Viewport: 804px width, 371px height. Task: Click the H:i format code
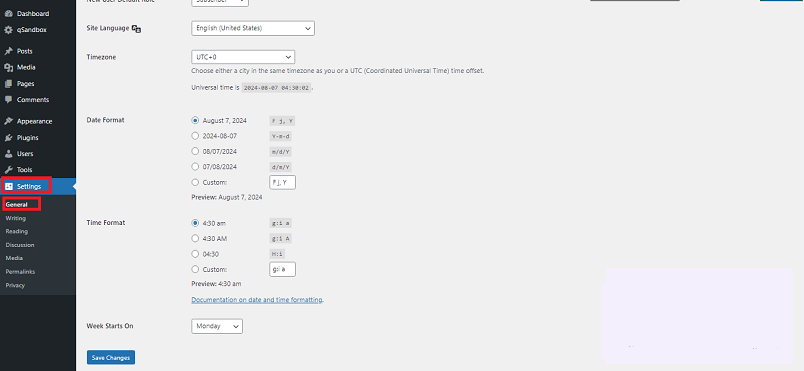pyautogui.click(x=277, y=254)
